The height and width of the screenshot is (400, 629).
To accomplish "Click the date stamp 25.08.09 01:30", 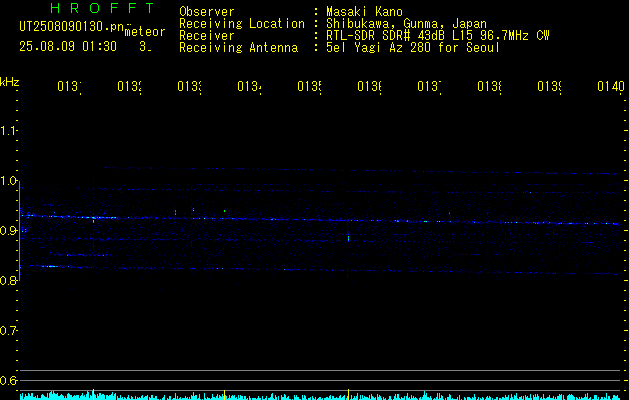I will click(68, 47).
